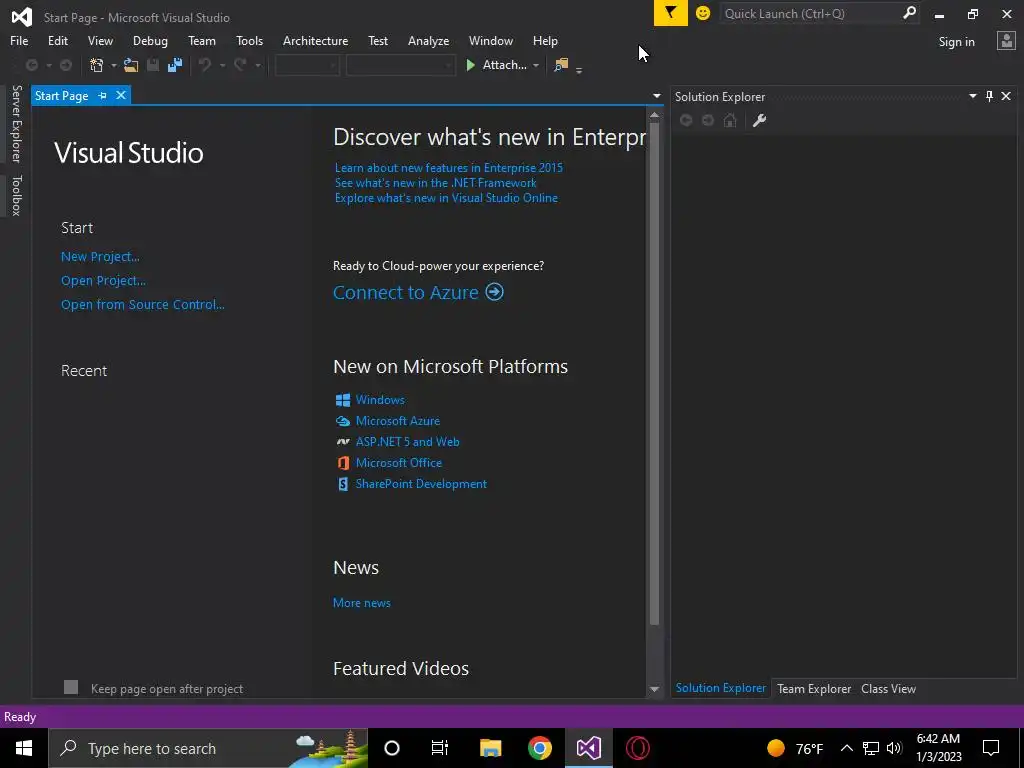Click the Start Page vertical scrollbar thumb
1024x768 pixels.
click(654, 374)
